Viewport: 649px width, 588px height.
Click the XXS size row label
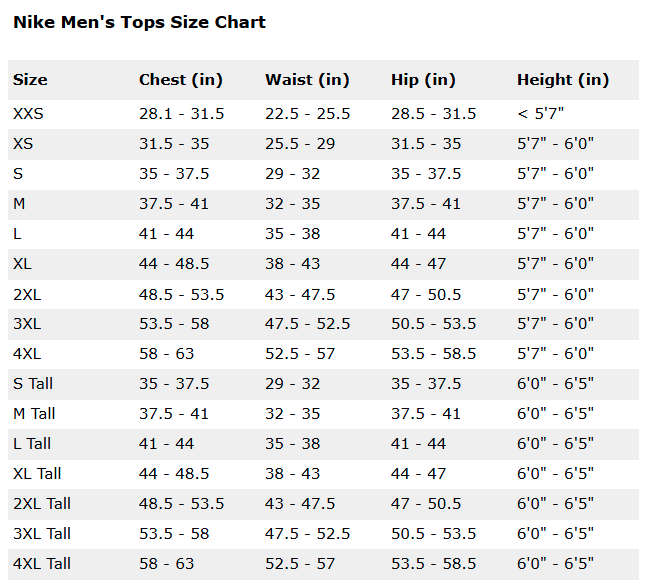click(28, 114)
